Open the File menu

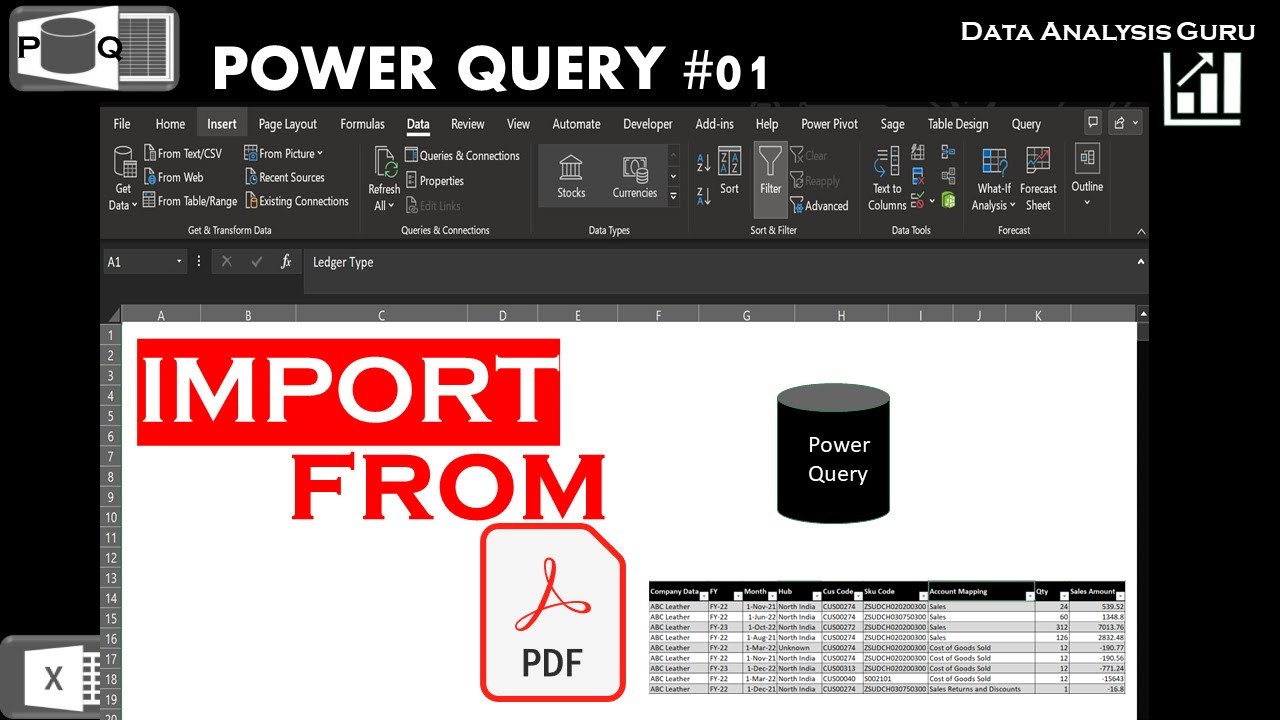(x=122, y=124)
